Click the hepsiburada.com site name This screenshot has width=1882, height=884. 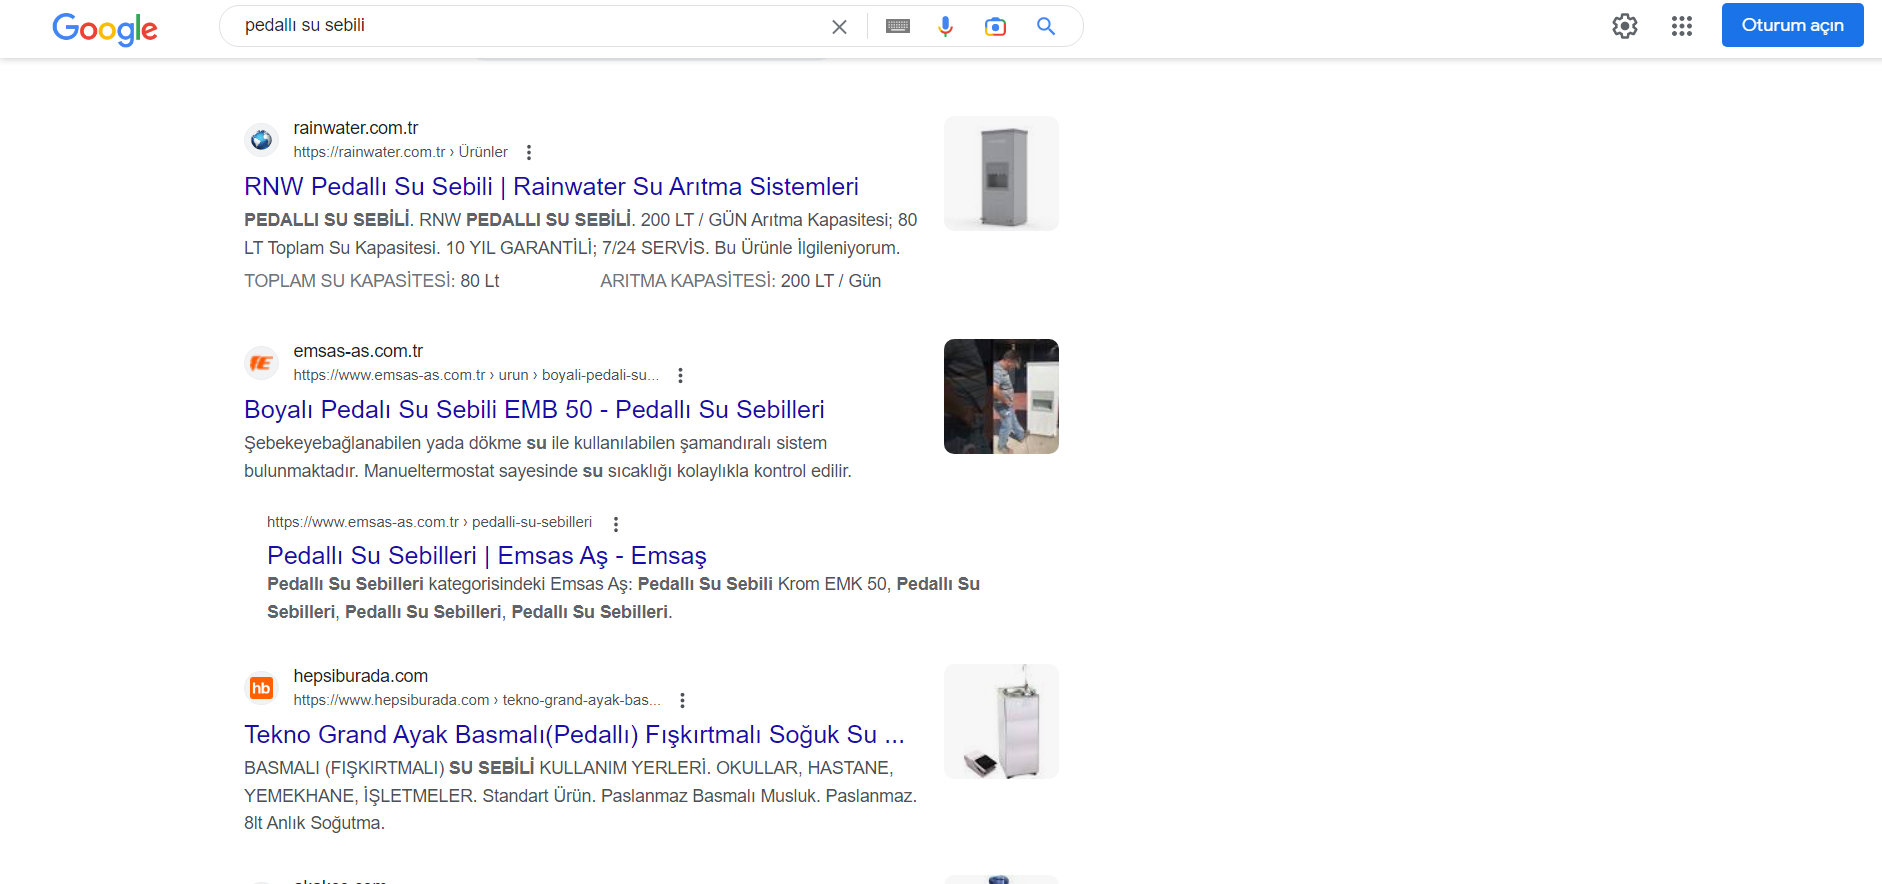coord(361,676)
